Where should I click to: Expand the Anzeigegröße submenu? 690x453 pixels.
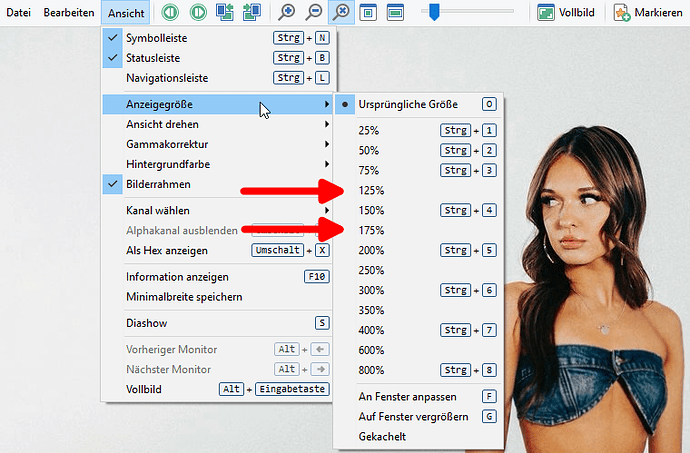(217, 104)
